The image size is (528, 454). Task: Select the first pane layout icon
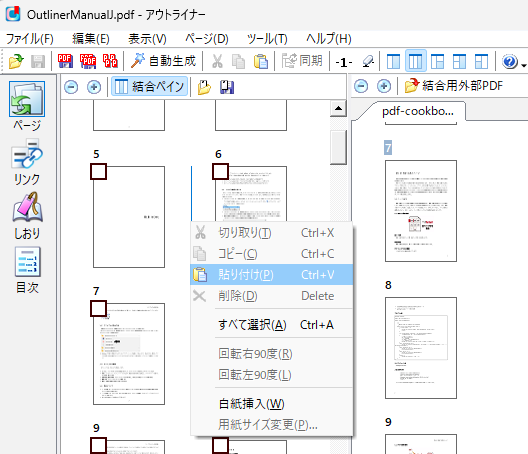(393, 61)
